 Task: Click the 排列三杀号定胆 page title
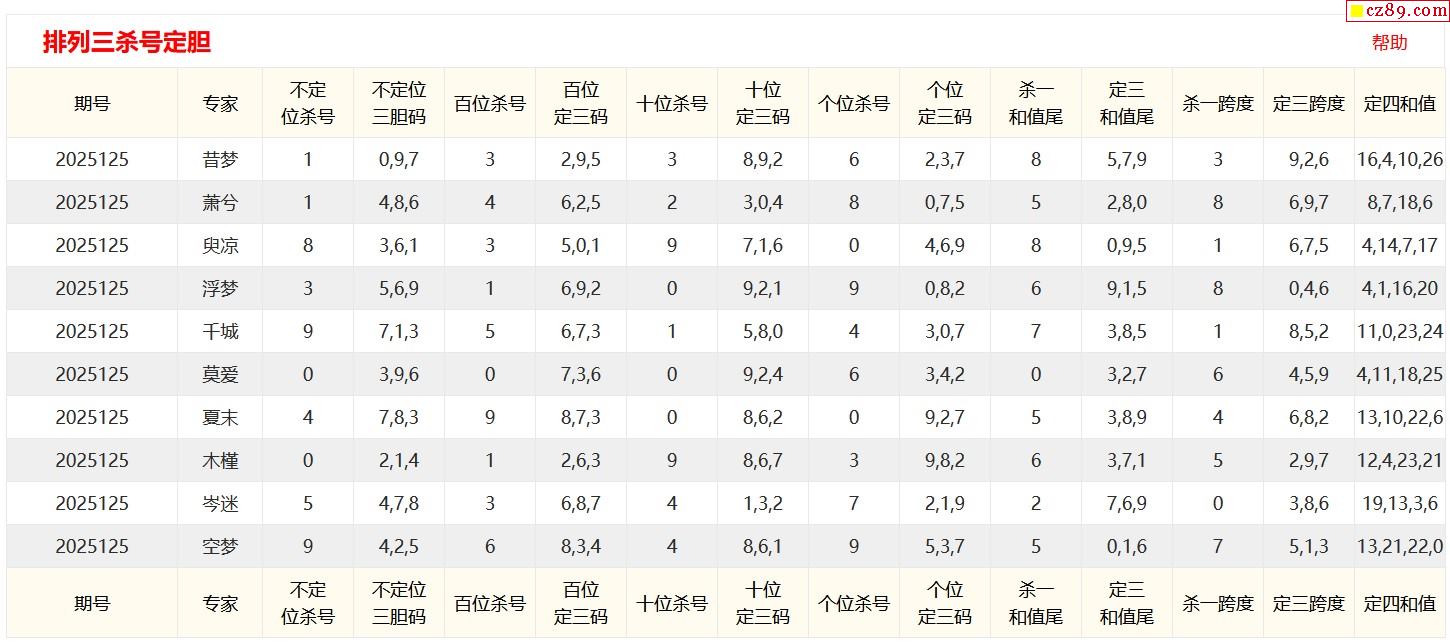(127, 42)
